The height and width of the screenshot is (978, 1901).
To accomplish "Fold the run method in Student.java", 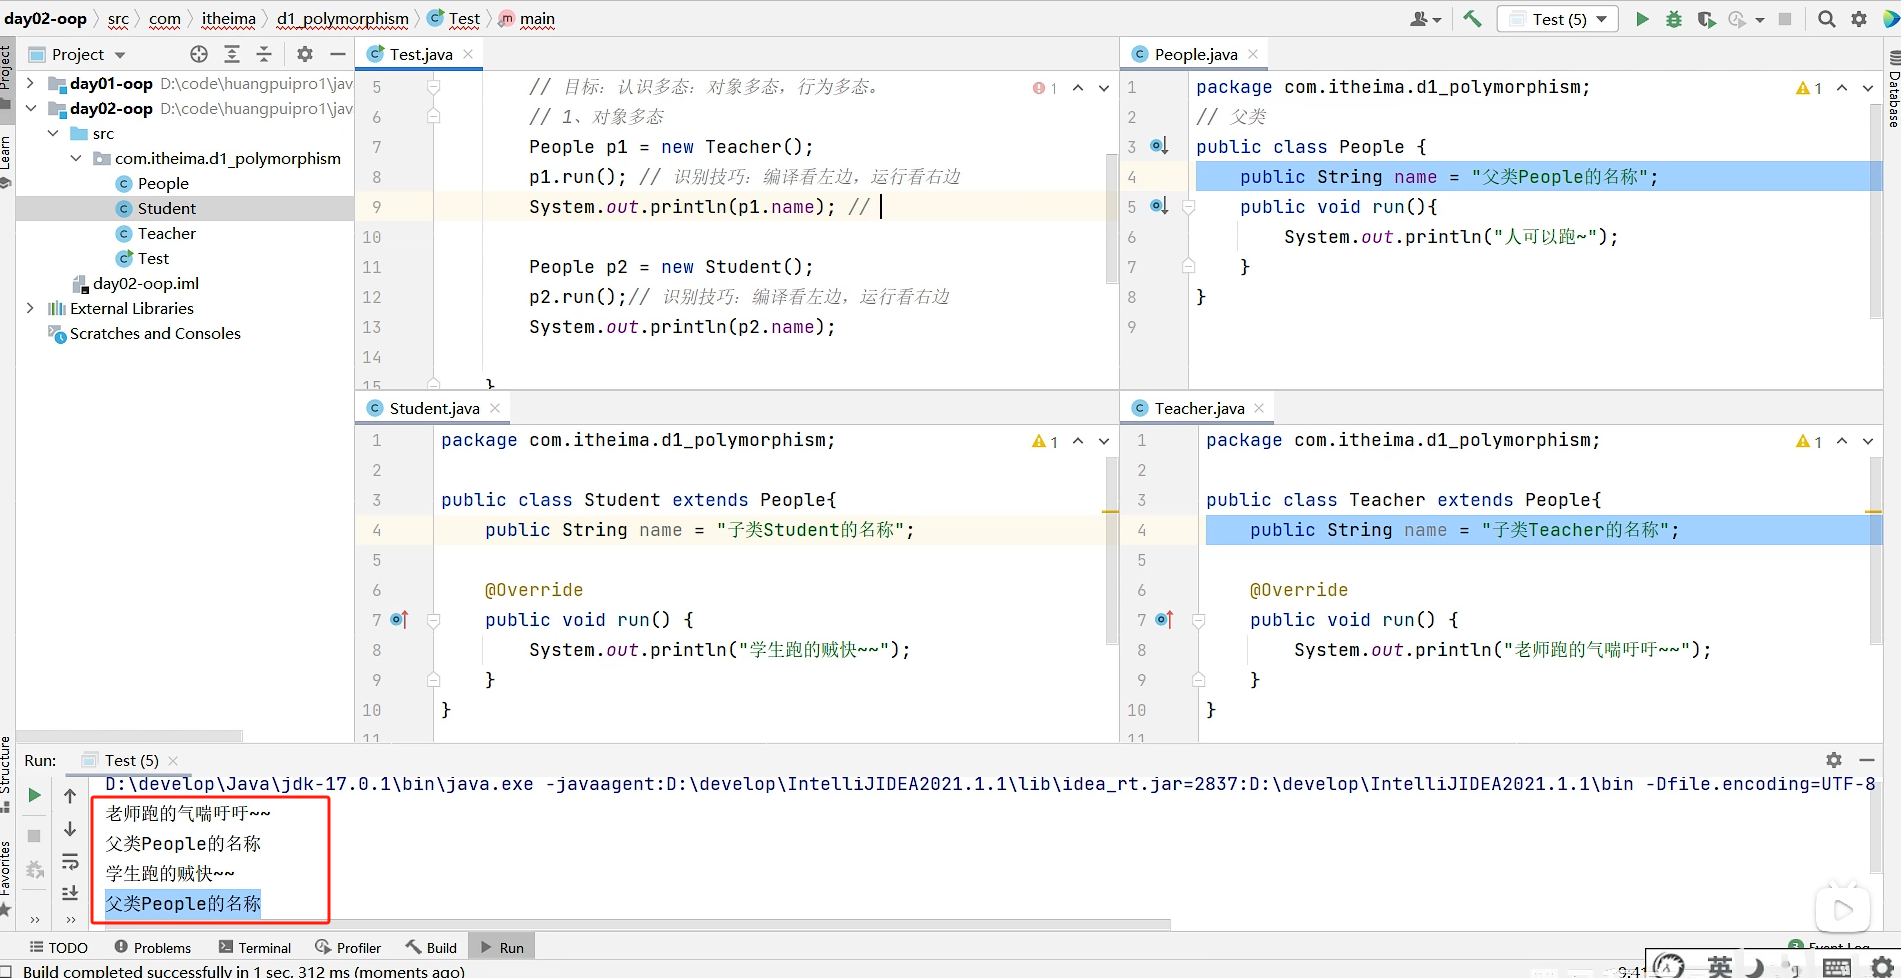I will [433, 620].
